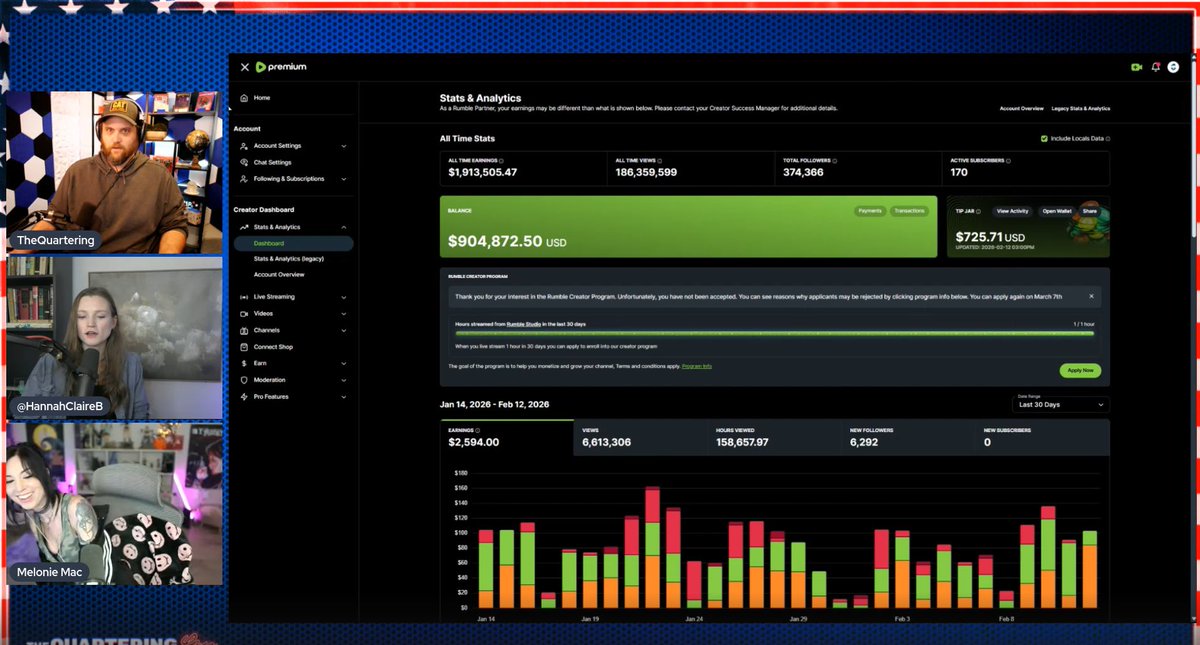The image size is (1200, 645).
Task: Open the Rumble premium logo
Action: (281, 67)
